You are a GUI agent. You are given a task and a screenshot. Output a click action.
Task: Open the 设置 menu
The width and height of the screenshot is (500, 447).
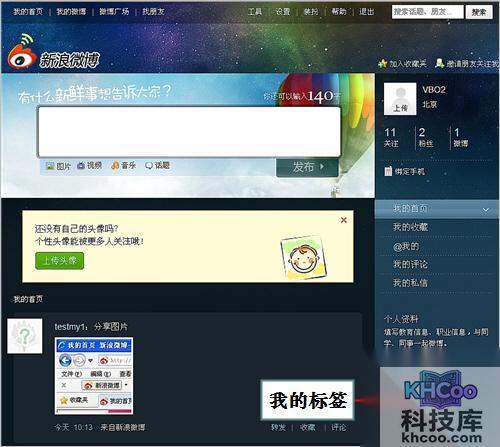coord(283,12)
